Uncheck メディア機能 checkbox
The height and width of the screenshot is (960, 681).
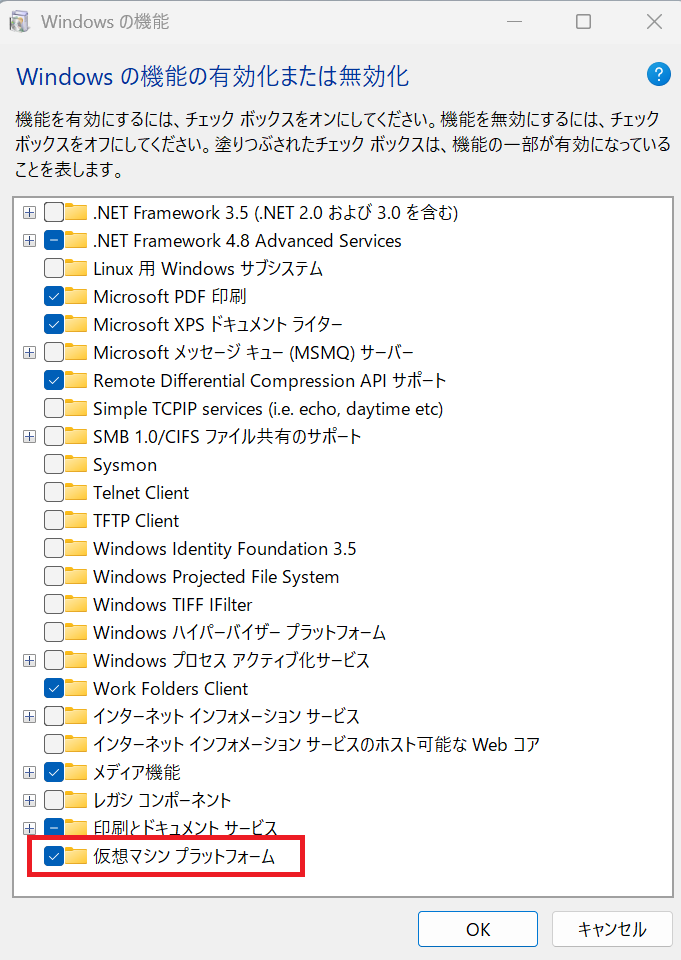coord(54,772)
